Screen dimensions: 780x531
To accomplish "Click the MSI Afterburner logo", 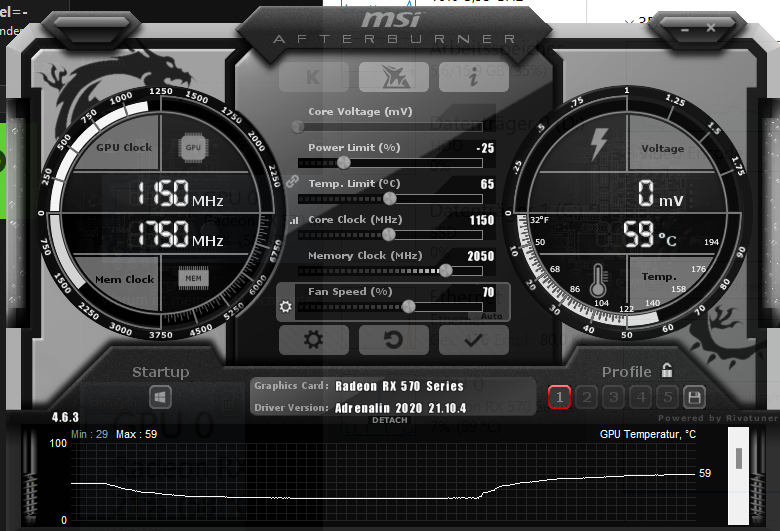I will coord(393,28).
